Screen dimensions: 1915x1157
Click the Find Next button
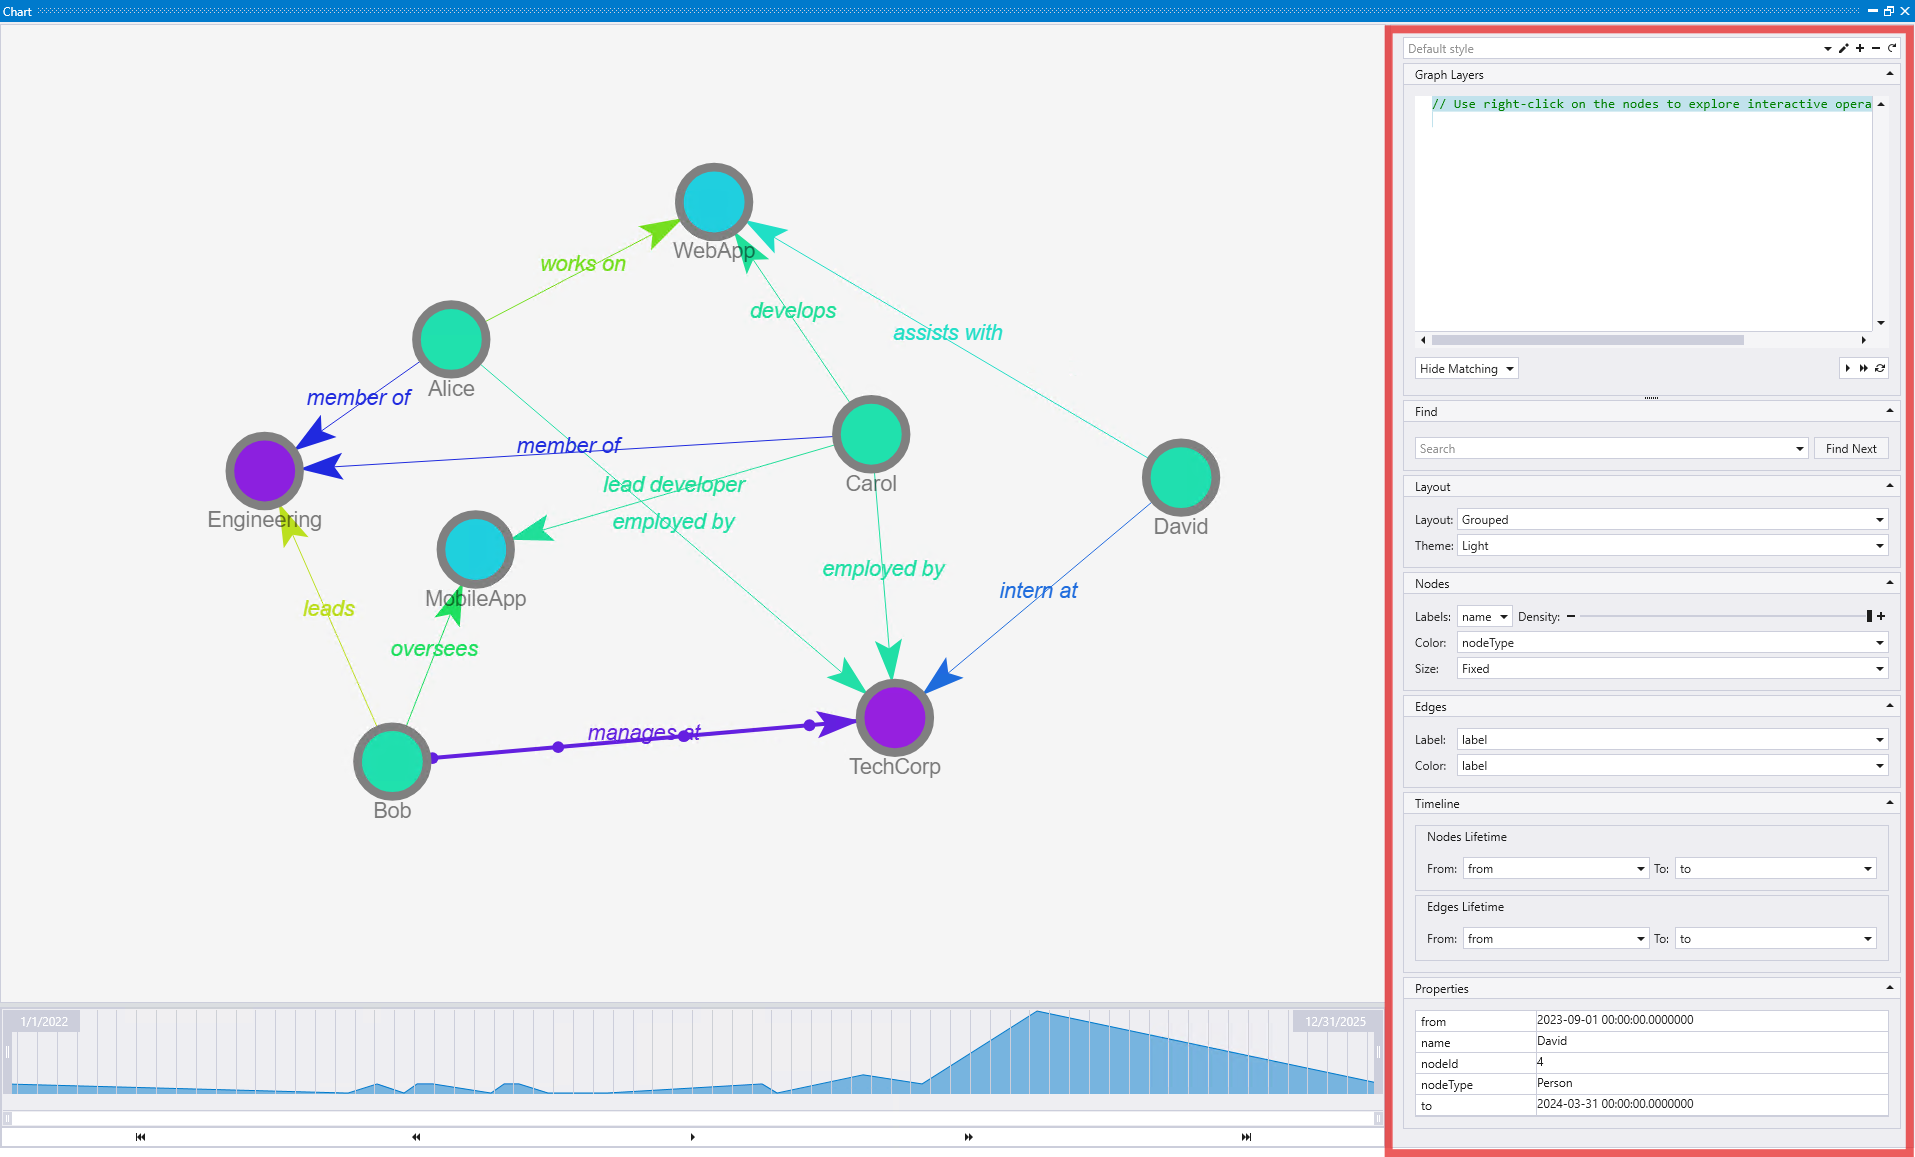(1851, 449)
